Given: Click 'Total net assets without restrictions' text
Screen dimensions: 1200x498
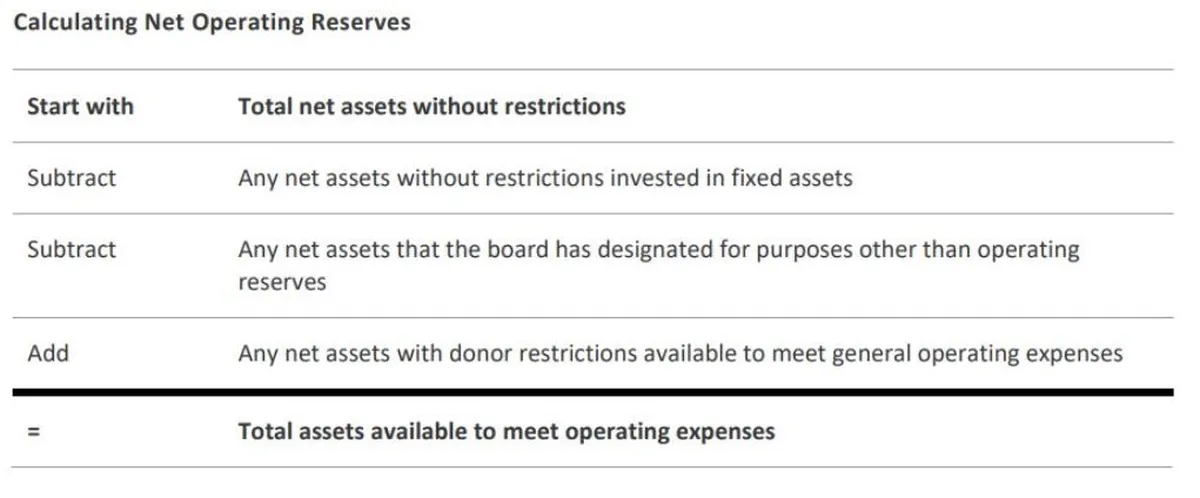Looking at the screenshot, I should 432,107.
